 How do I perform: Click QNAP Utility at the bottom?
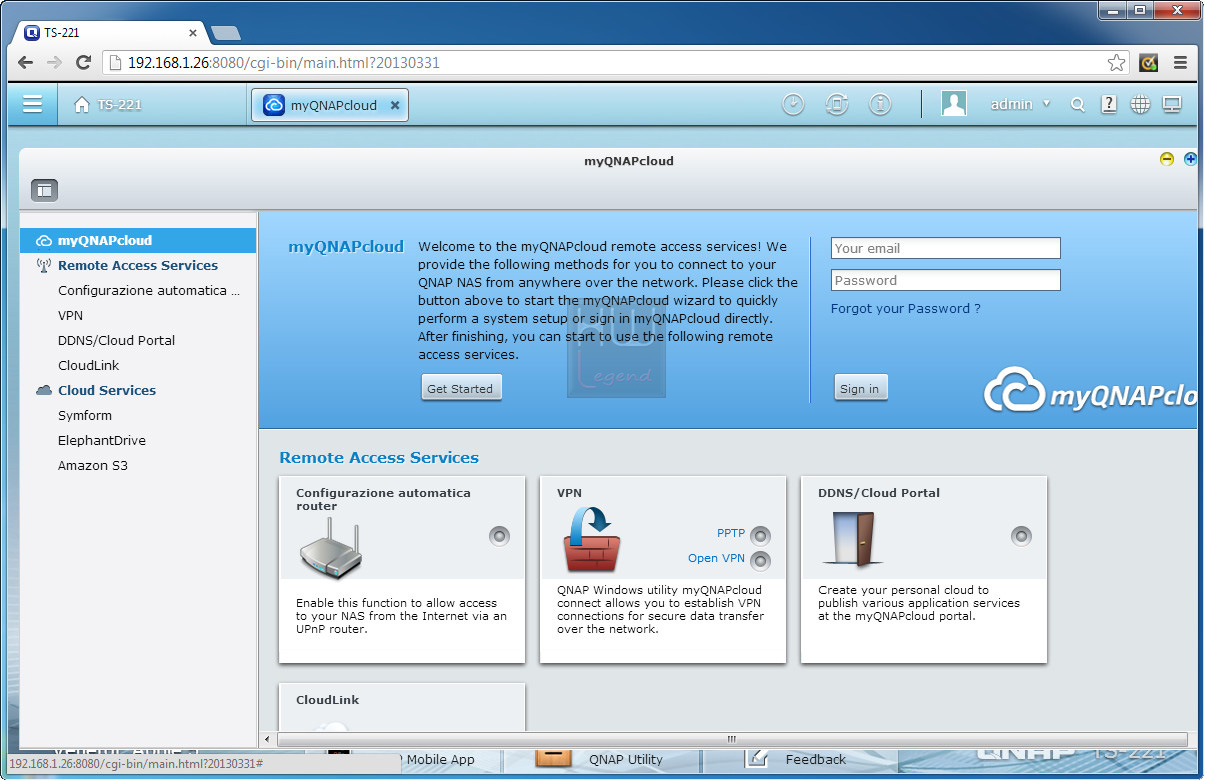tap(626, 759)
